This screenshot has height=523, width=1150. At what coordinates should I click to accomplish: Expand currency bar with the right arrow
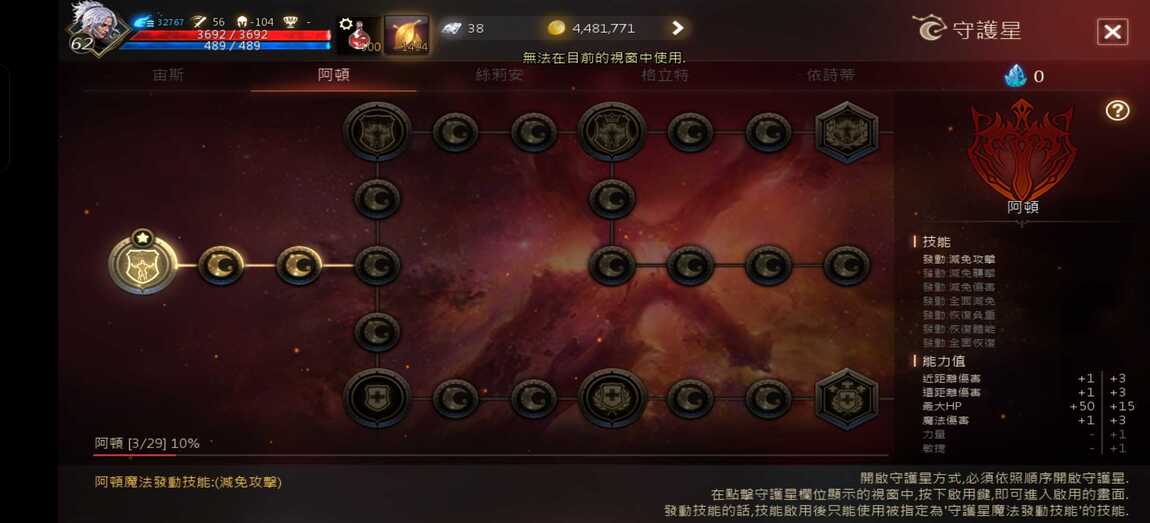(x=678, y=29)
